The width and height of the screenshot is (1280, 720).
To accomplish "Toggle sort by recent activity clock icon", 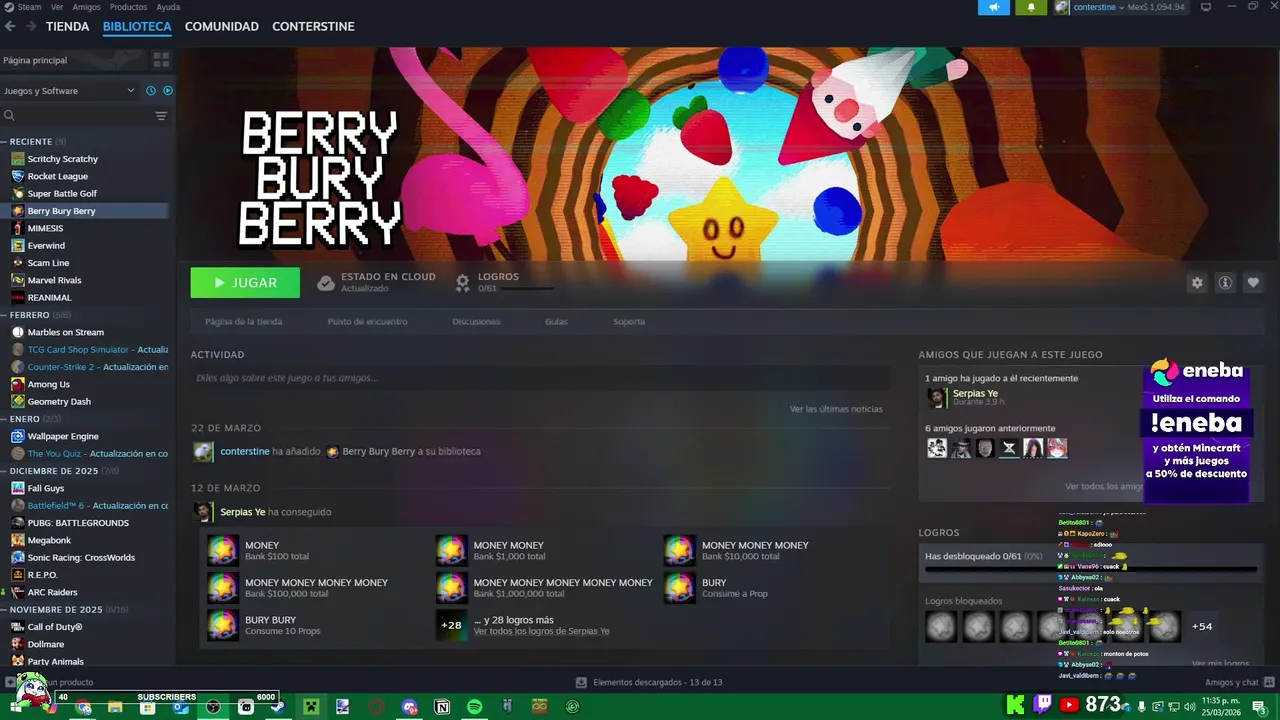I will tap(151, 91).
